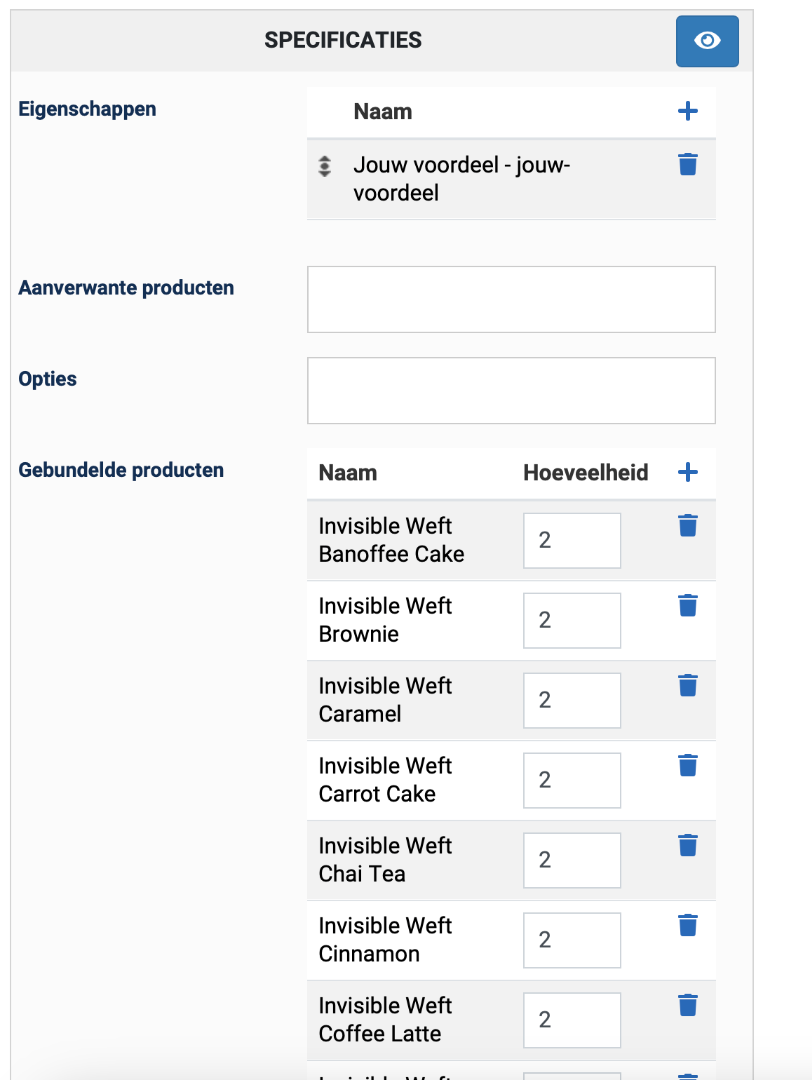Click the Invisible Weft Chai Tea name
Viewport: 812px width, 1080px height.
pyautogui.click(x=385, y=860)
